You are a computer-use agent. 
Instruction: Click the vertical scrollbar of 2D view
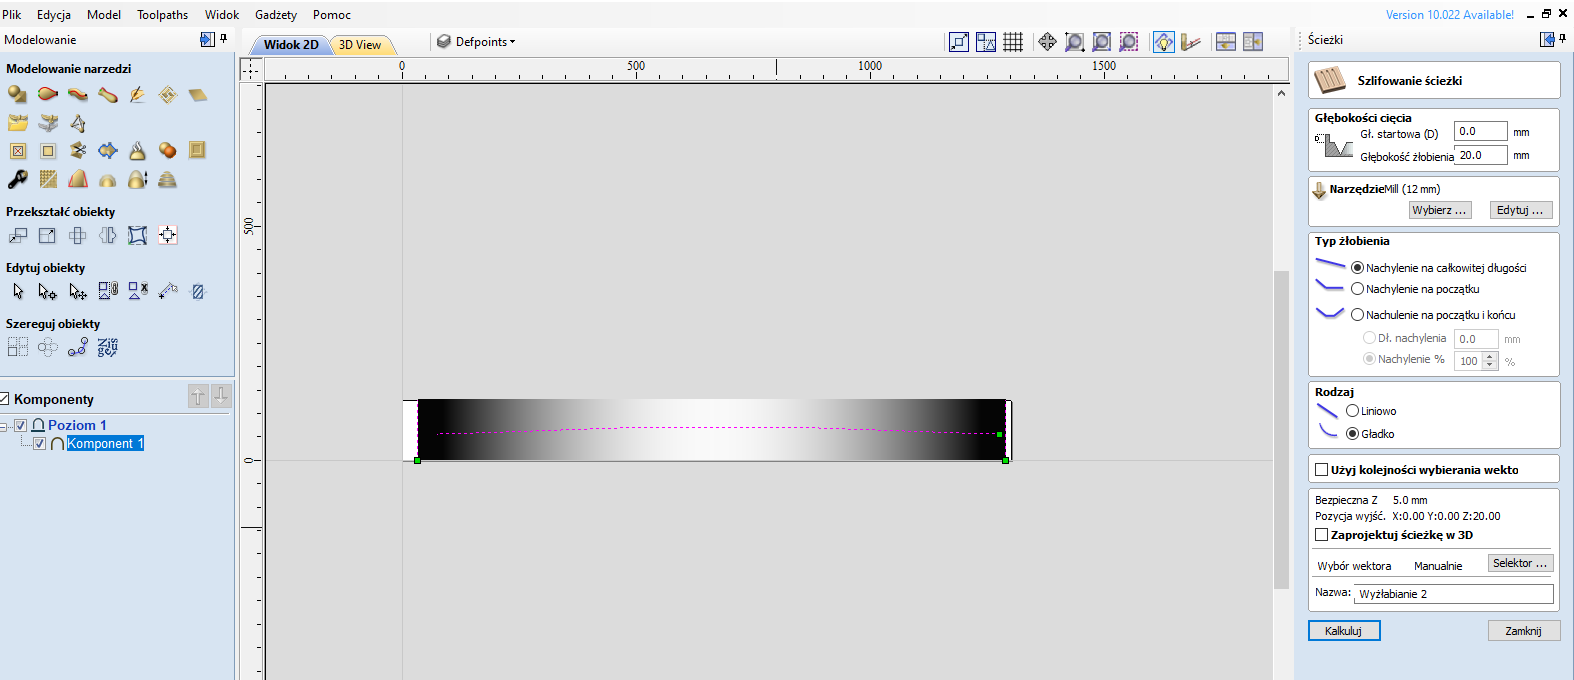[1281, 430]
